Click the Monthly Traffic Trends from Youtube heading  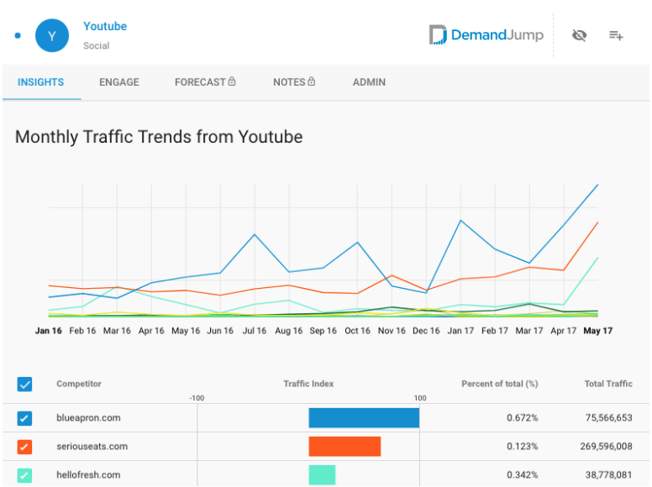tap(159, 137)
